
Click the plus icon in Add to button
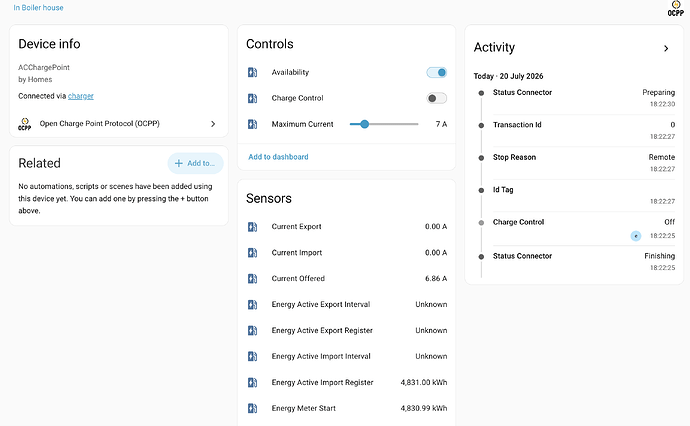click(178, 163)
